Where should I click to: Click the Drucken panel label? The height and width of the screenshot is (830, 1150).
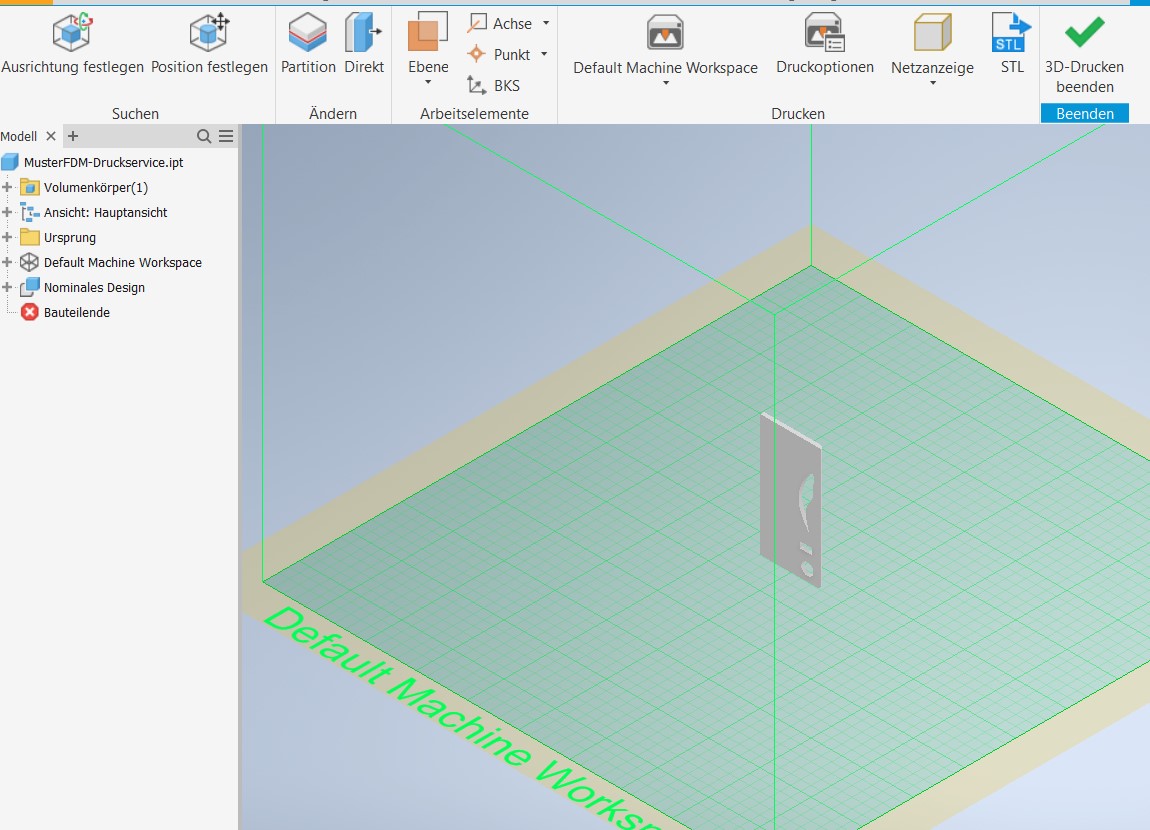pos(798,114)
